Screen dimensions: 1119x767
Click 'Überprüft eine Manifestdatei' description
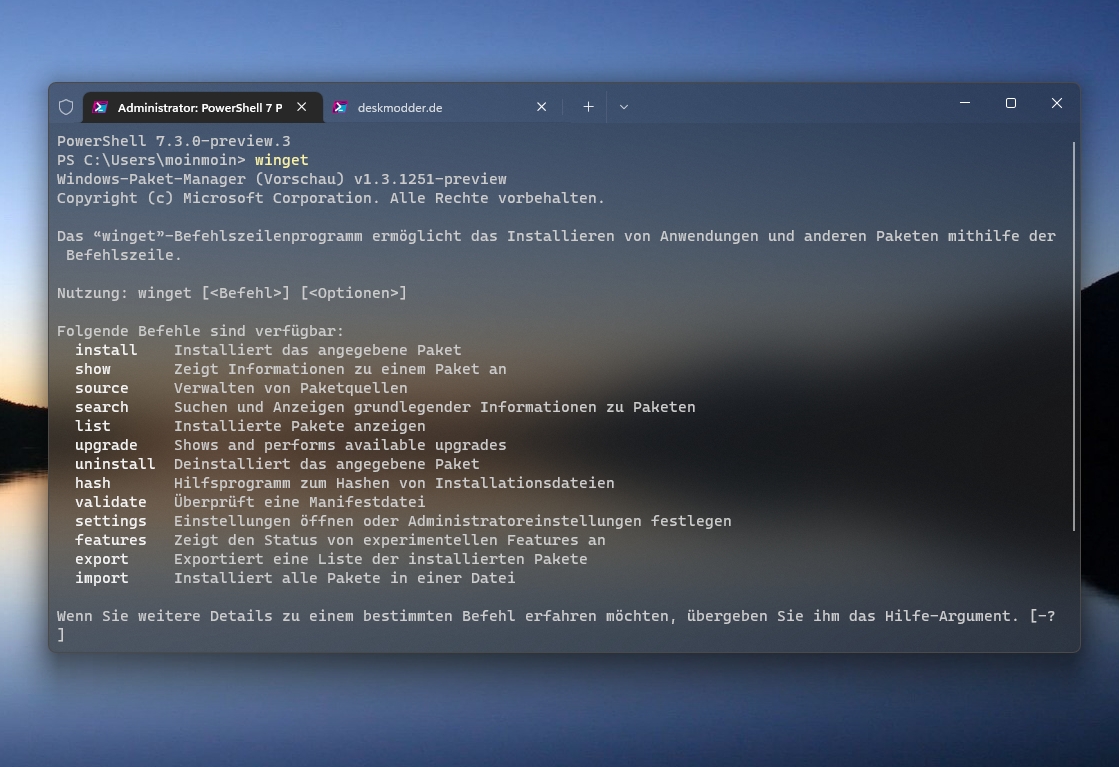[x=300, y=502]
